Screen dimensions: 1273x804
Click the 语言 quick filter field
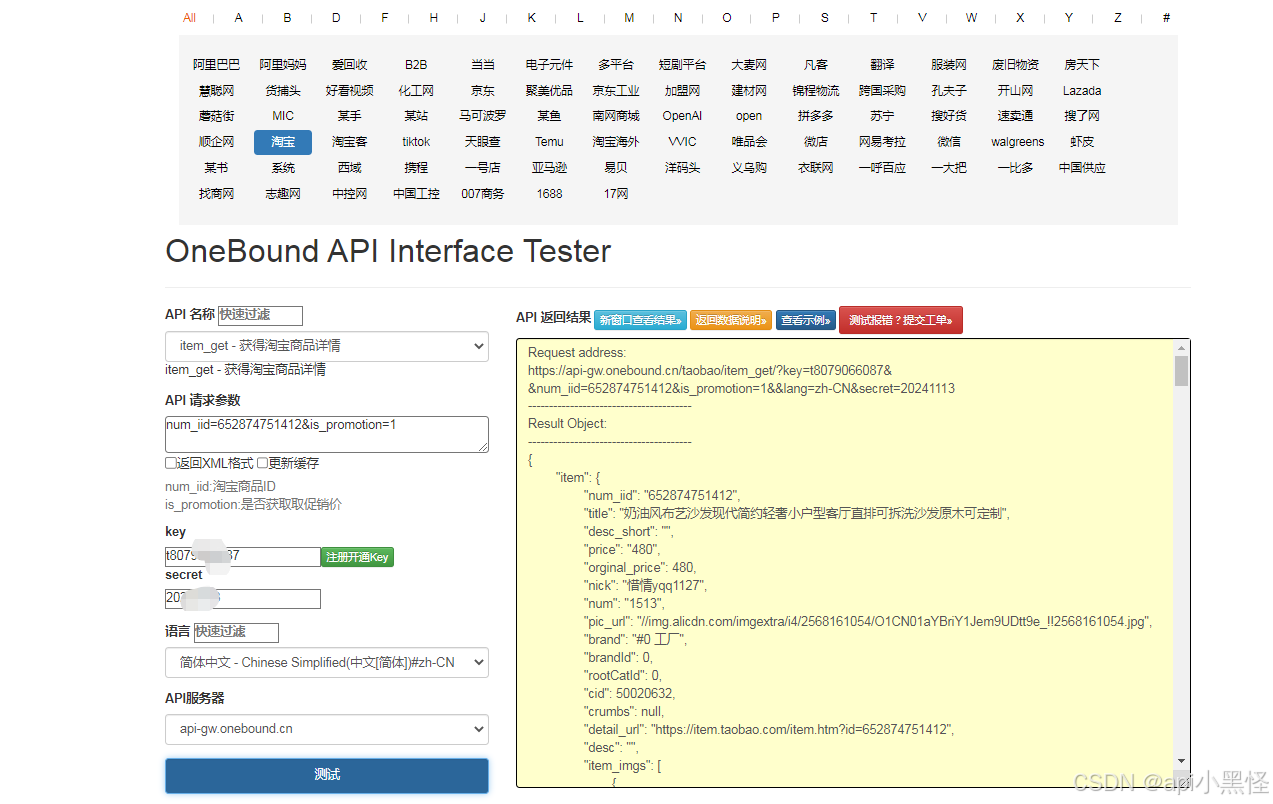[236, 632]
